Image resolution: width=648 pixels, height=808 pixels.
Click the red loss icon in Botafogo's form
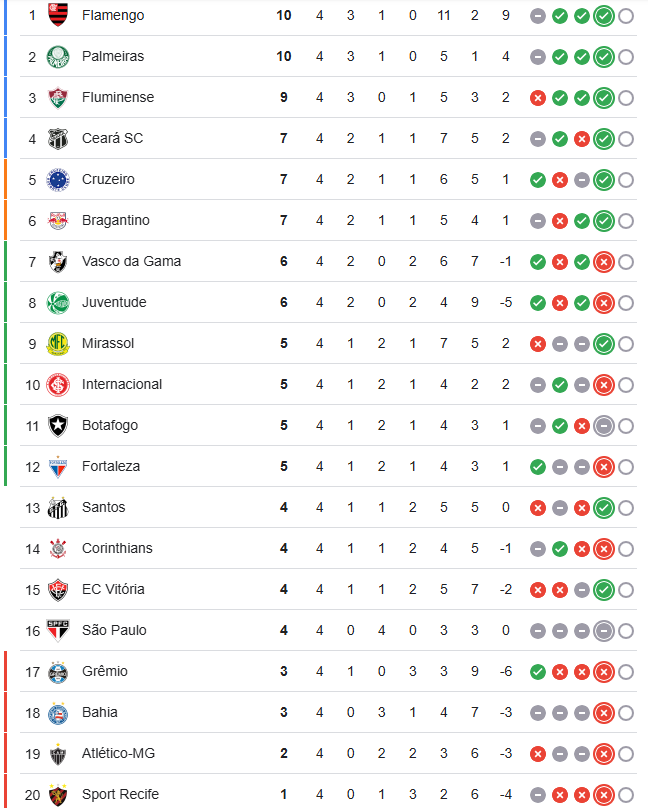tap(582, 426)
